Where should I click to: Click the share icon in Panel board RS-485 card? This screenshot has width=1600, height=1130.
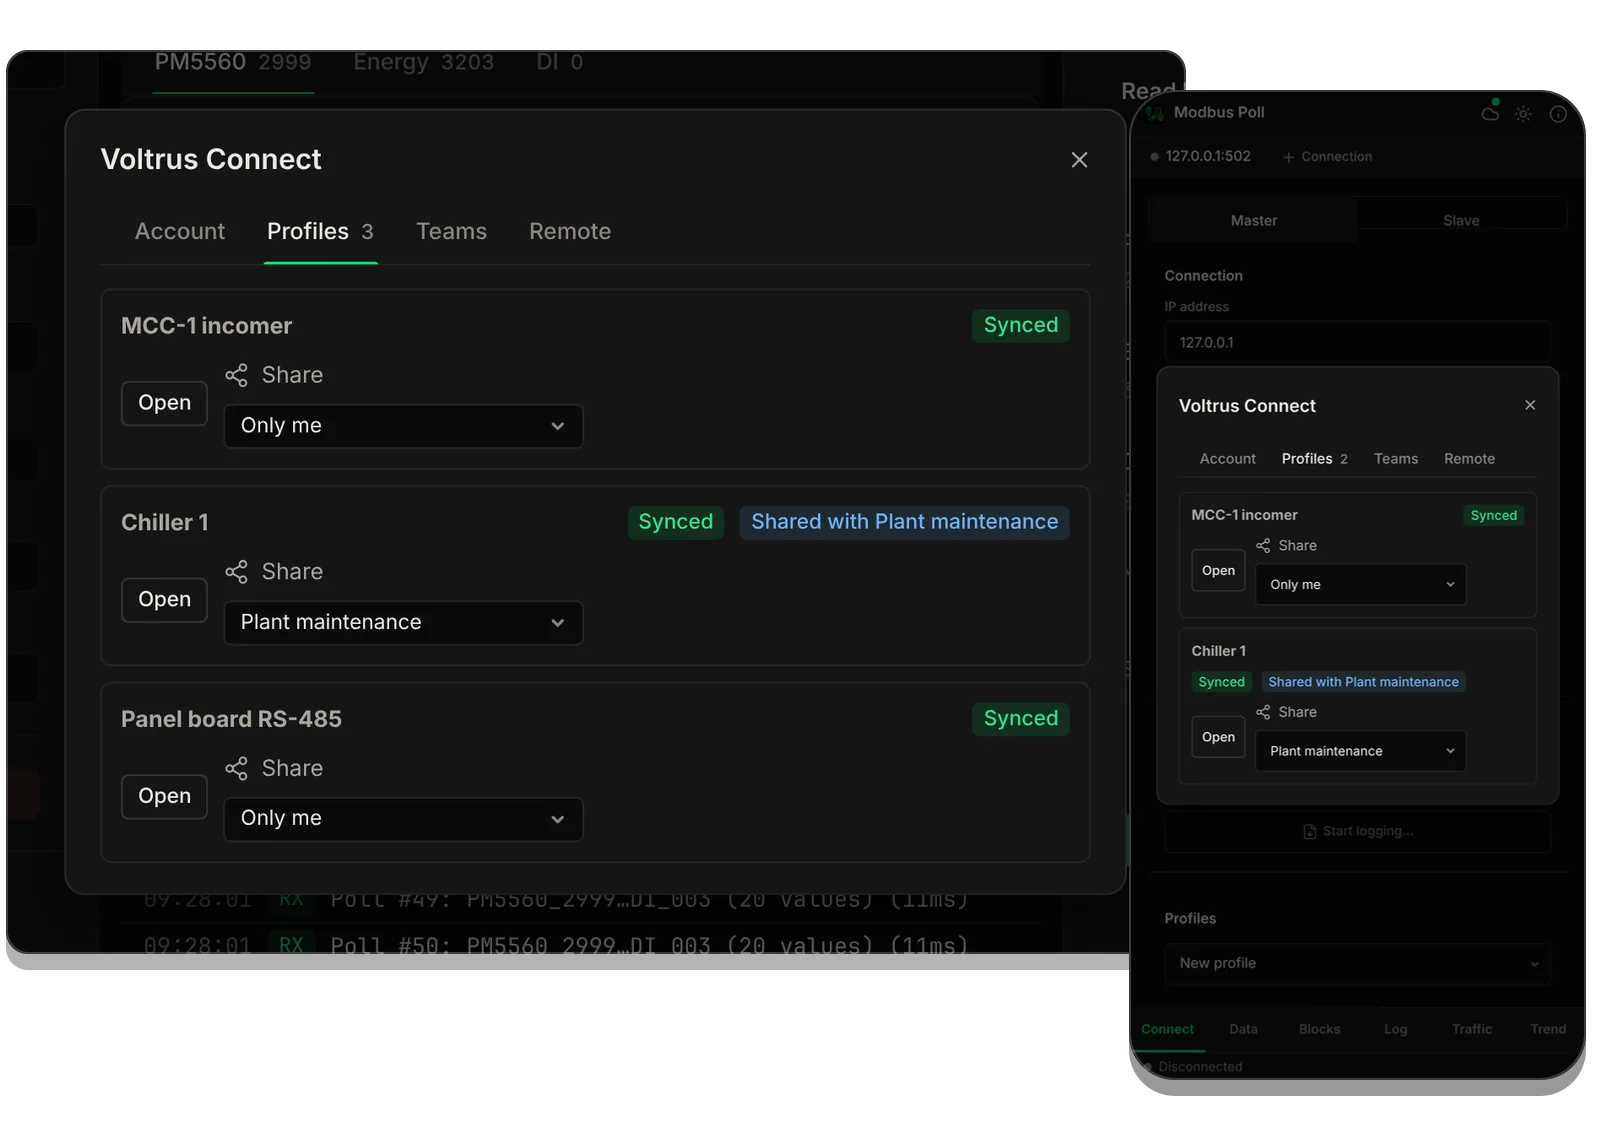point(236,769)
